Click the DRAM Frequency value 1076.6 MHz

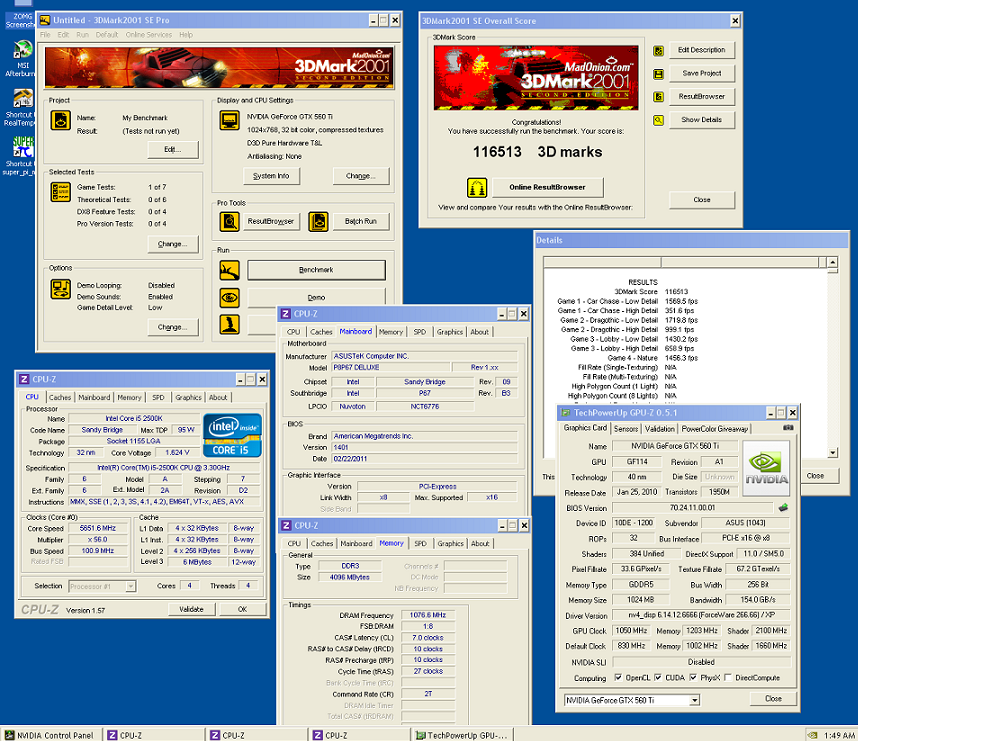[x=428, y=616]
